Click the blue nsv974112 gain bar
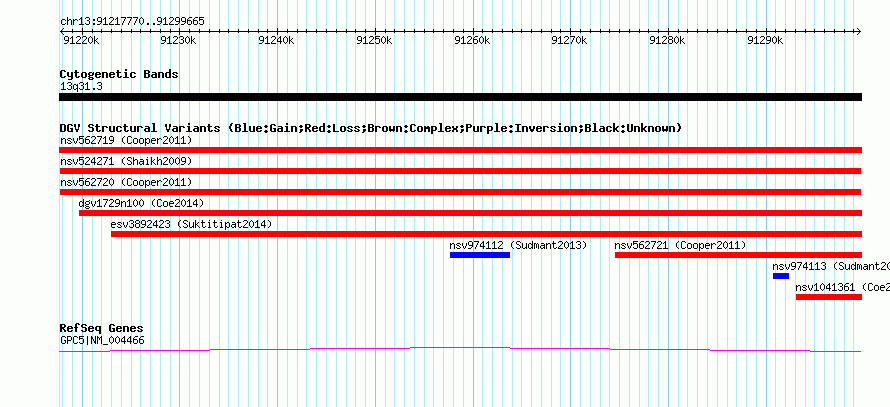890x407 pixels. click(480, 255)
